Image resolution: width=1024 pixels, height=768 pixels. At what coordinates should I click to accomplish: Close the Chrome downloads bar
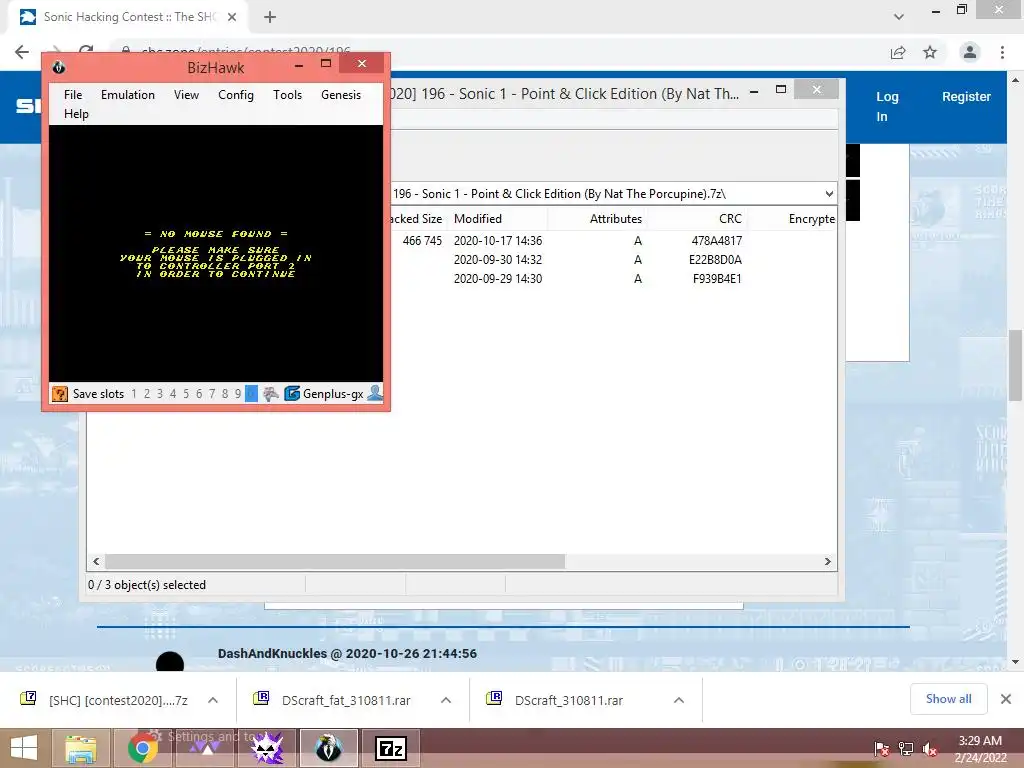tap(1006, 699)
